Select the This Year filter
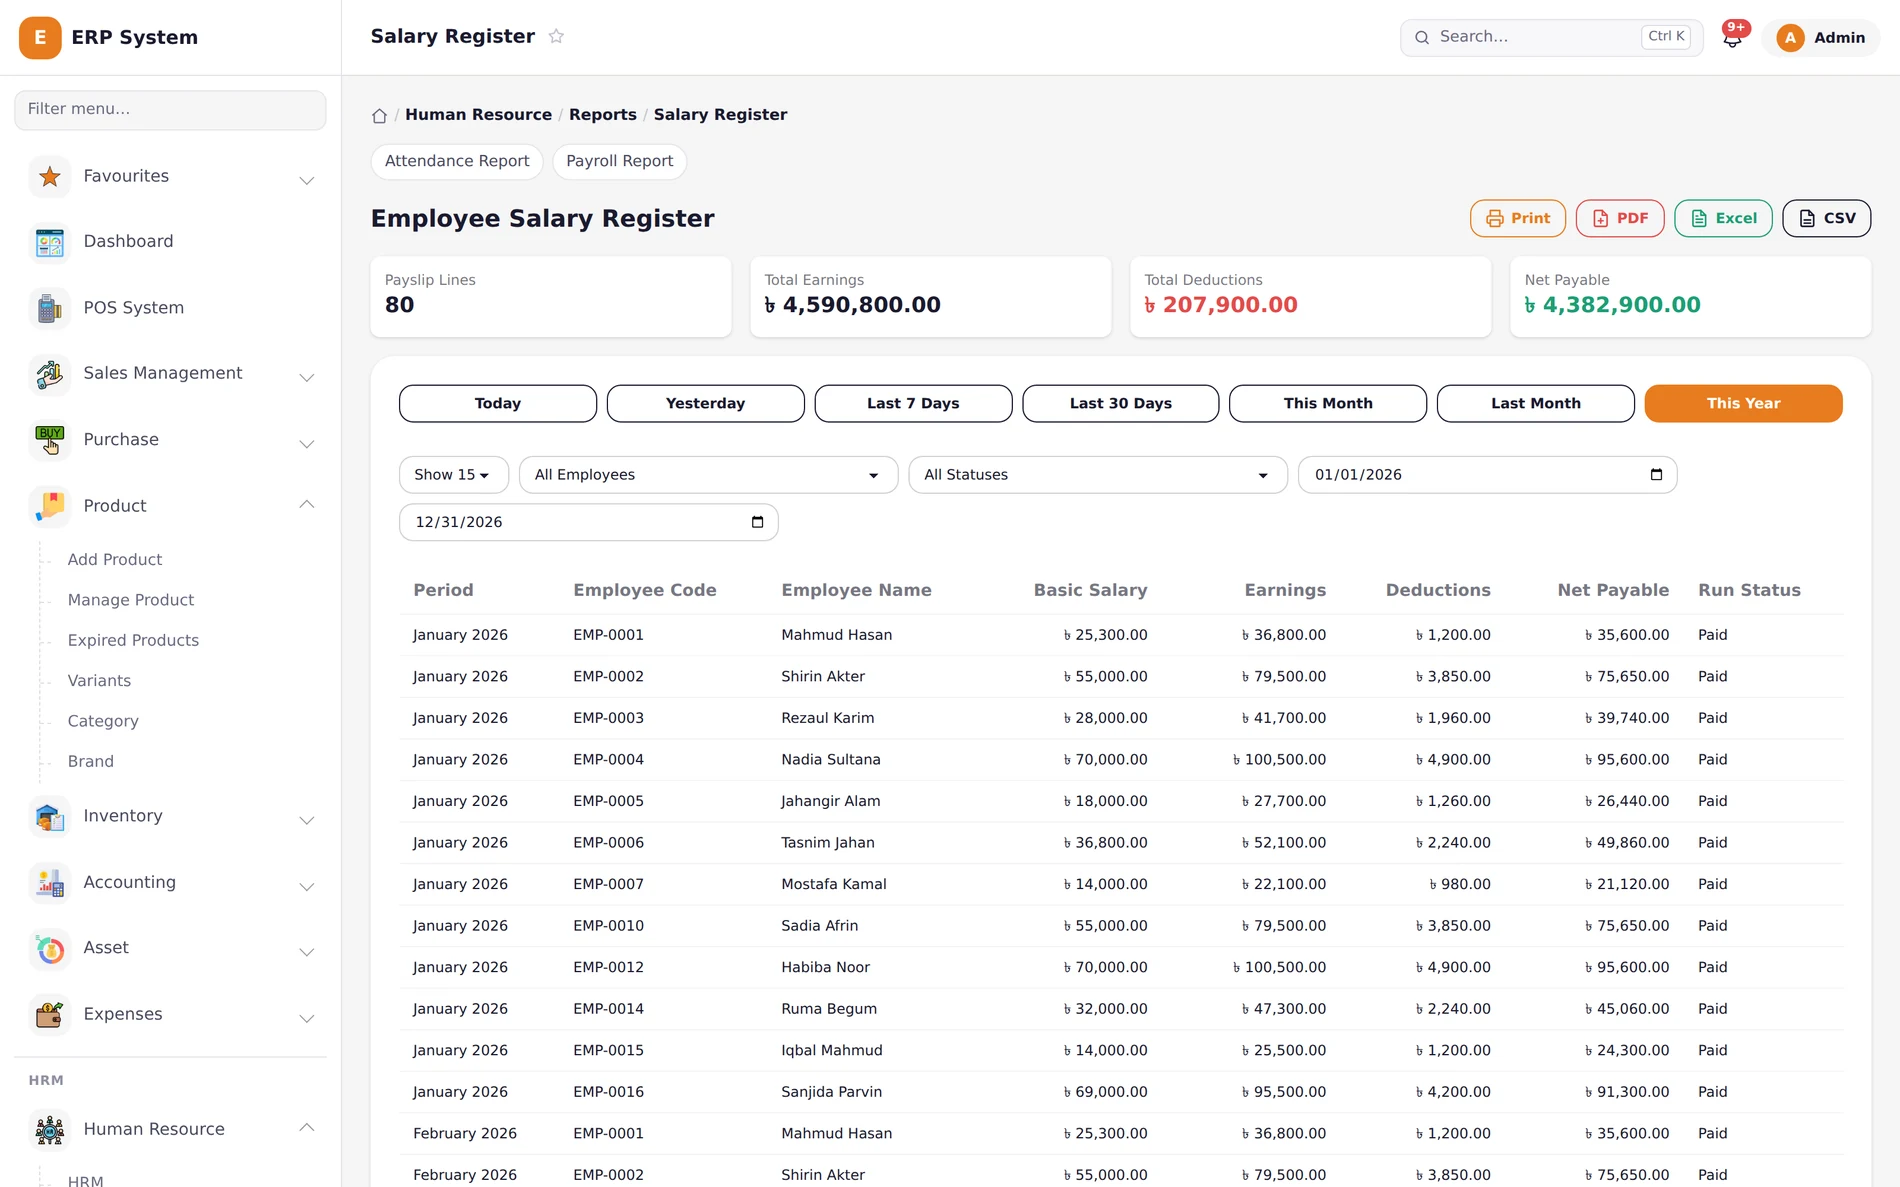 [1743, 404]
